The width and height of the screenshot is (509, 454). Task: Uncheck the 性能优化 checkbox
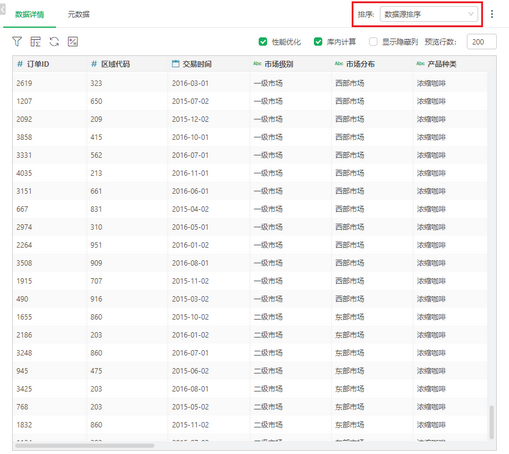tap(263, 42)
